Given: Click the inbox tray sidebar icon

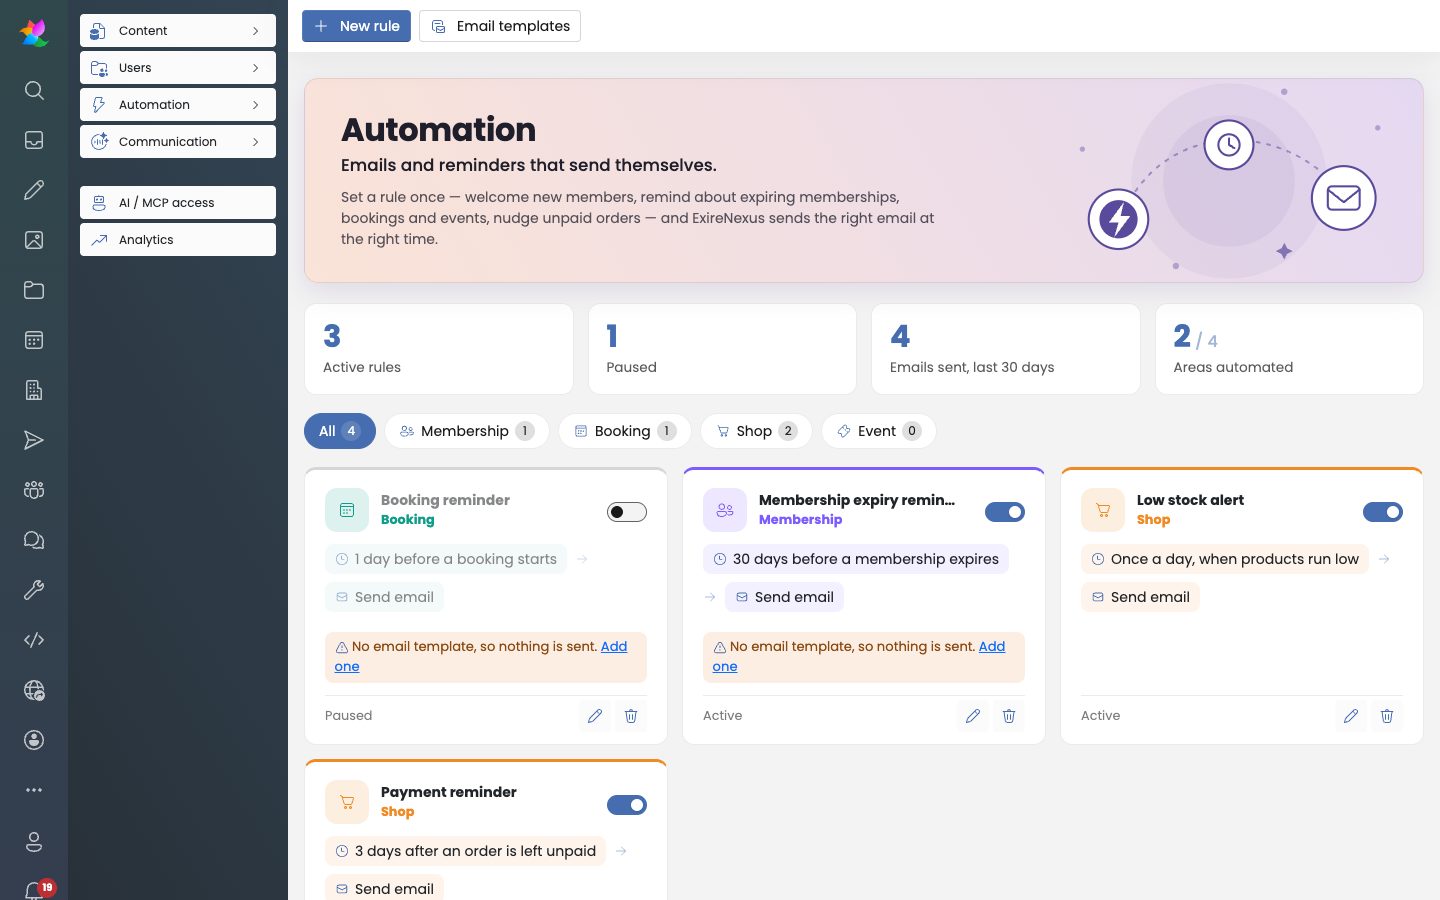Looking at the screenshot, I should pos(34,140).
